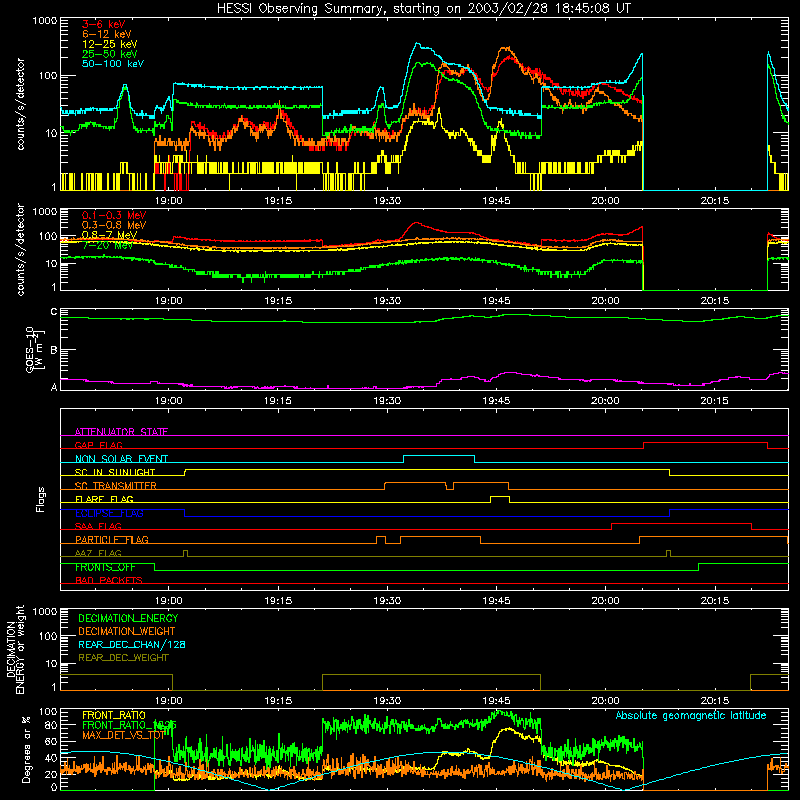
Task: Select the 25-50 keV legend label
Action: coord(110,54)
